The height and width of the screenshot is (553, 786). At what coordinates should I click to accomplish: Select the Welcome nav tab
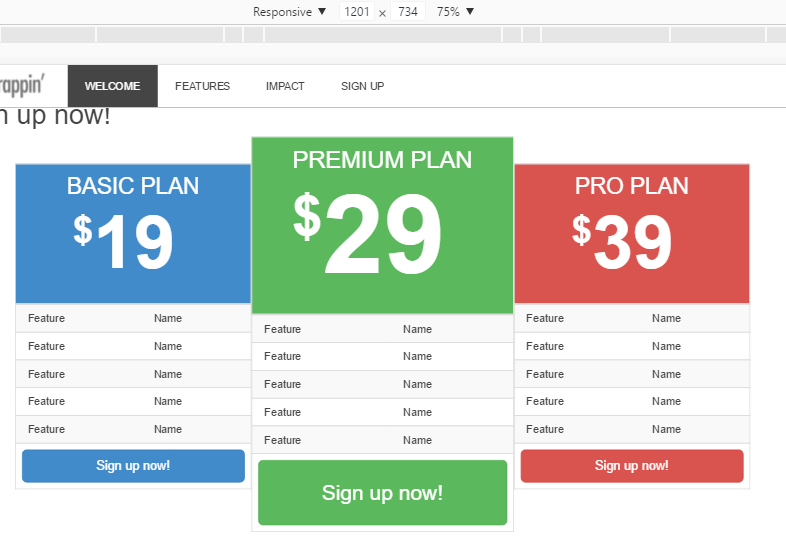pyautogui.click(x=112, y=86)
